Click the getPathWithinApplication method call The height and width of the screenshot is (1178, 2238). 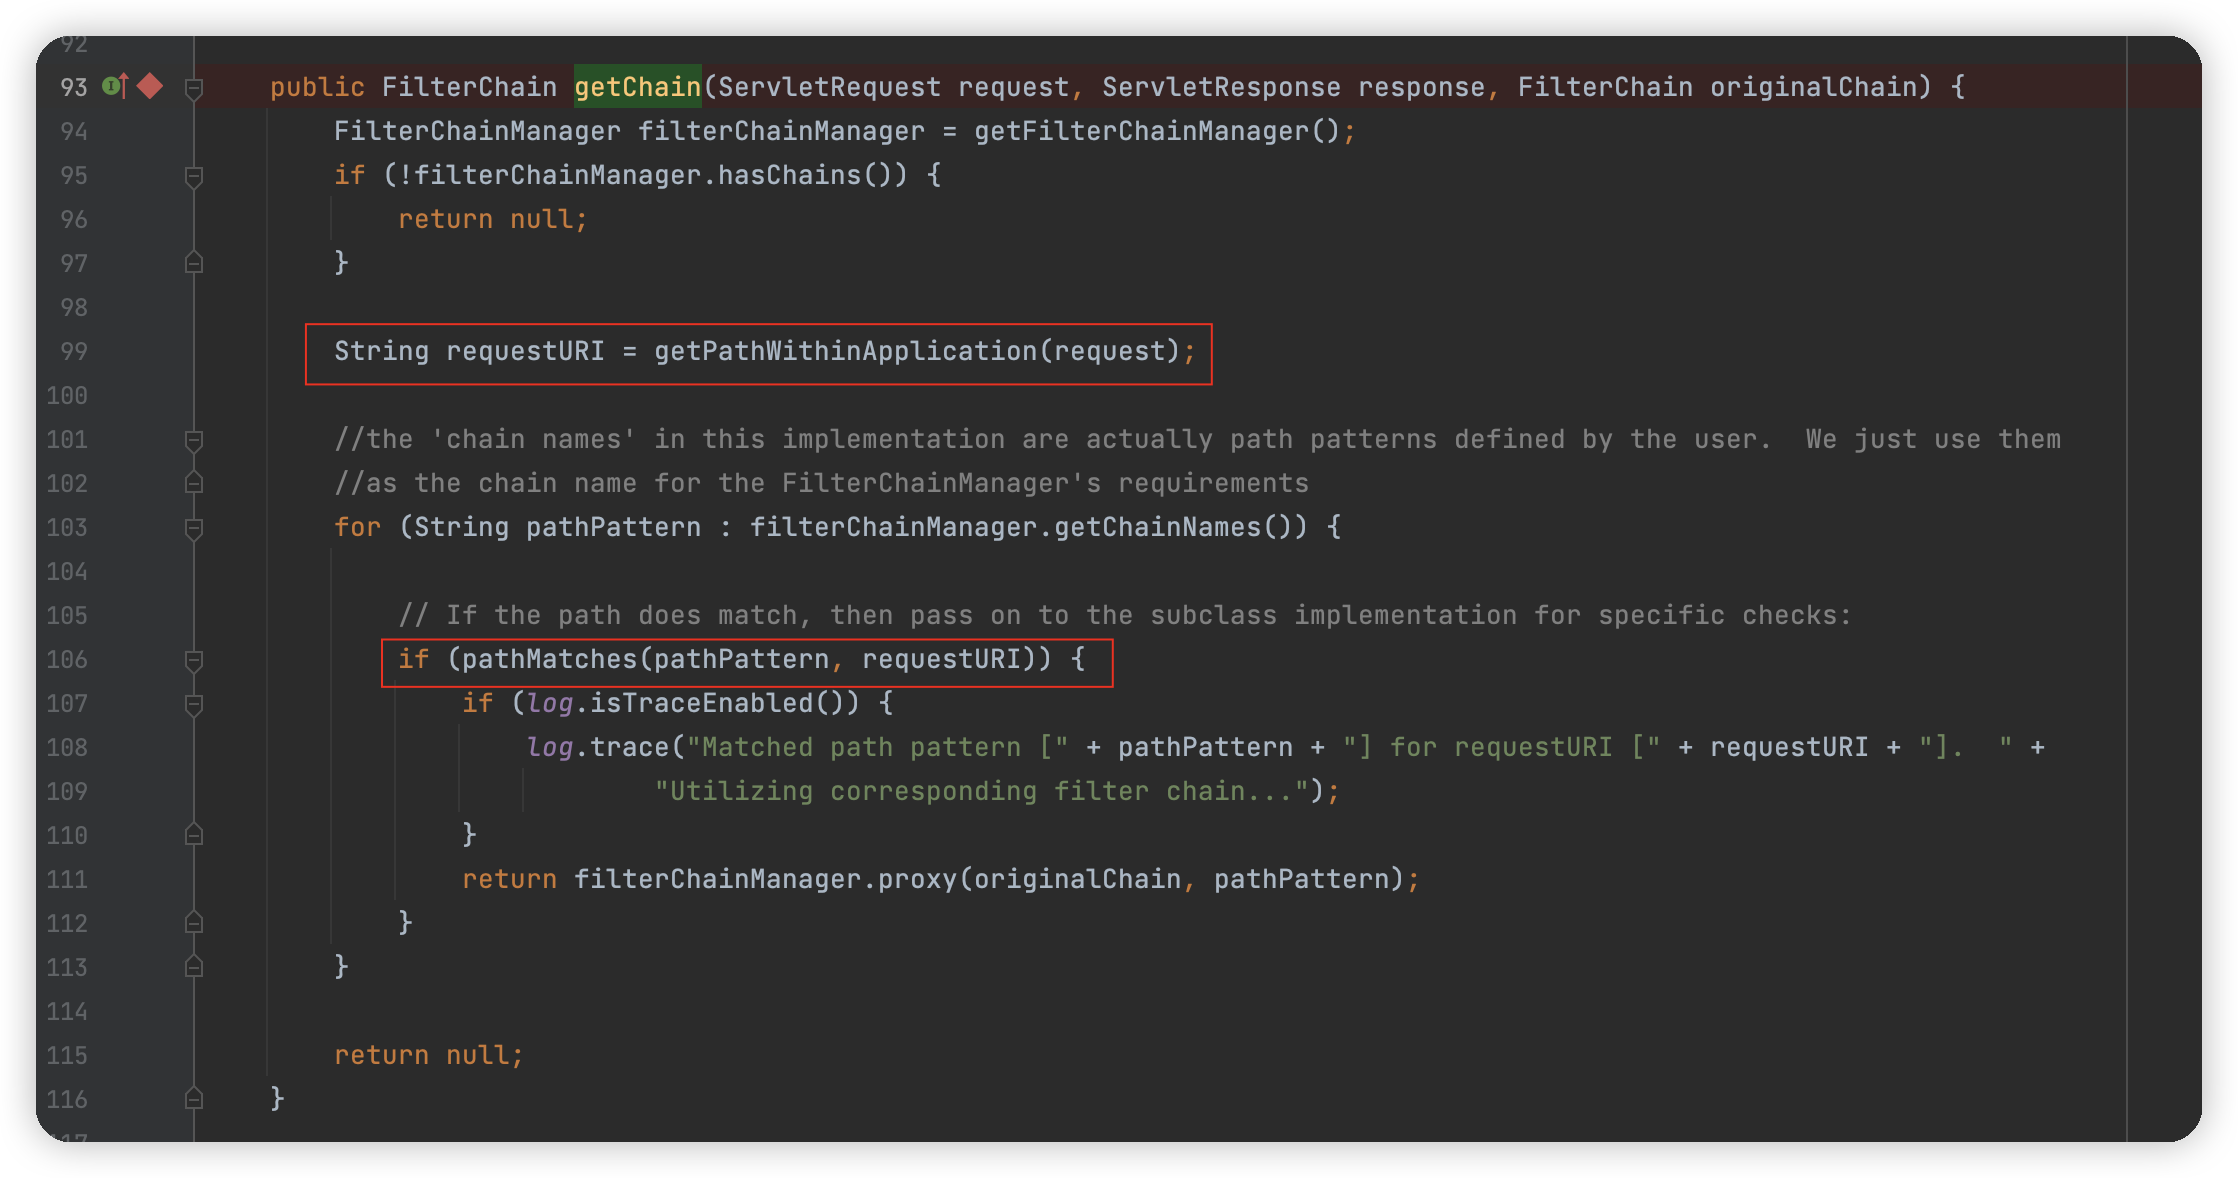[x=845, y=351]
